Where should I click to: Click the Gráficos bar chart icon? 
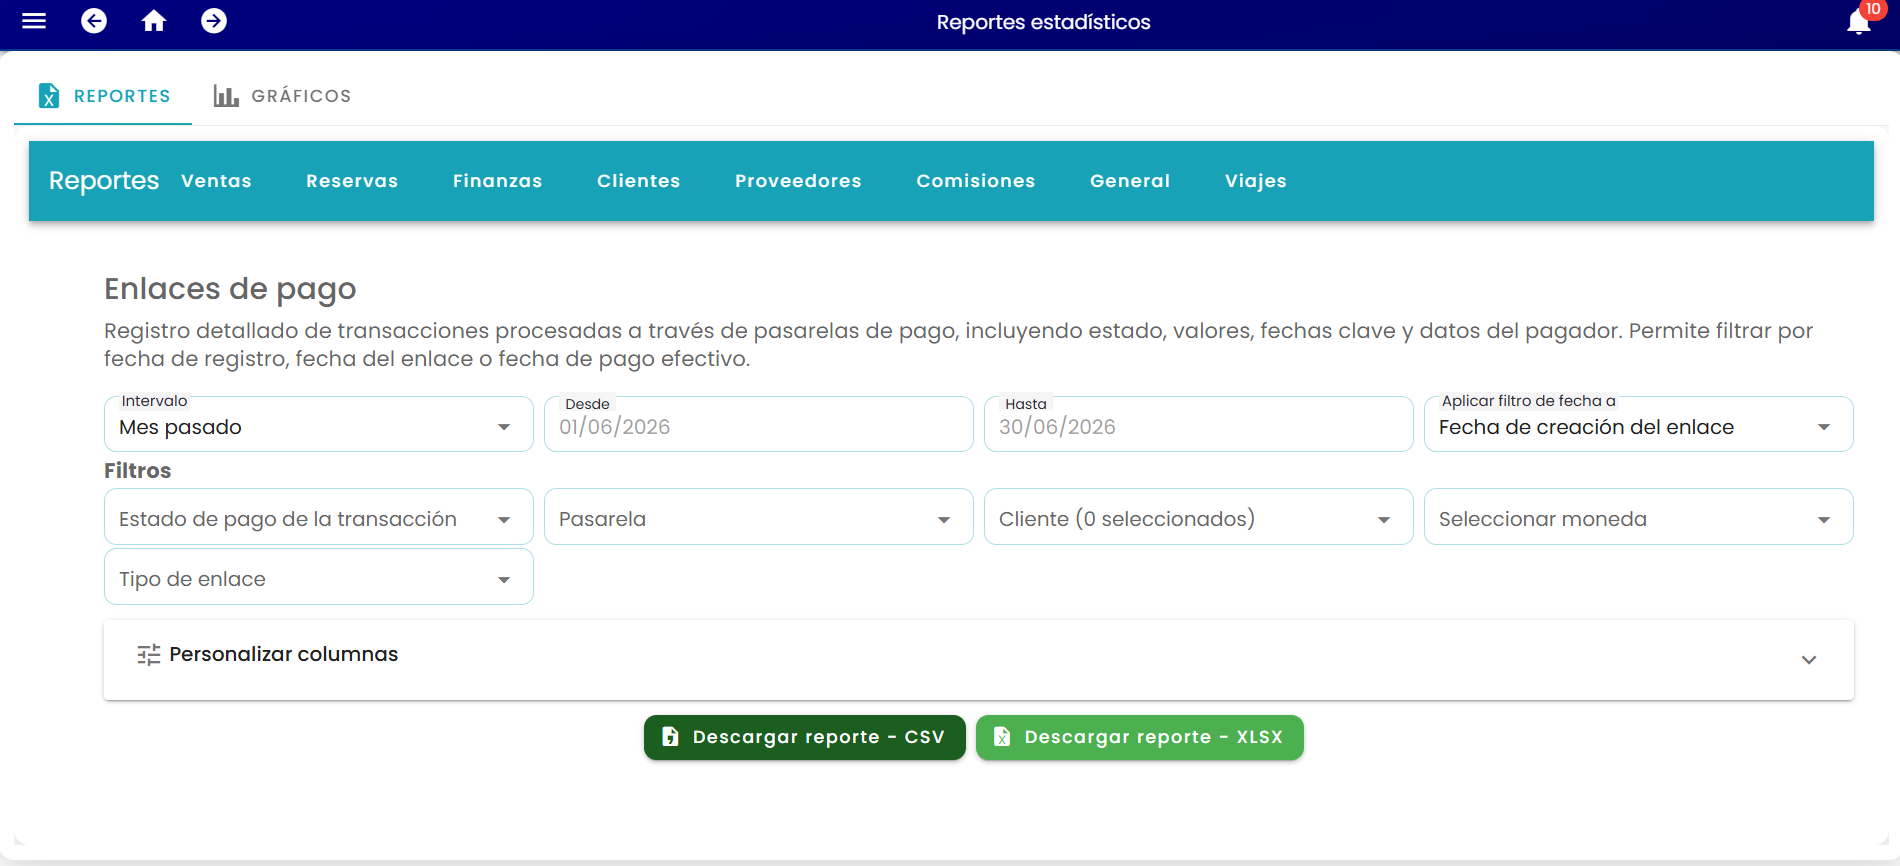tap(226, 96)
